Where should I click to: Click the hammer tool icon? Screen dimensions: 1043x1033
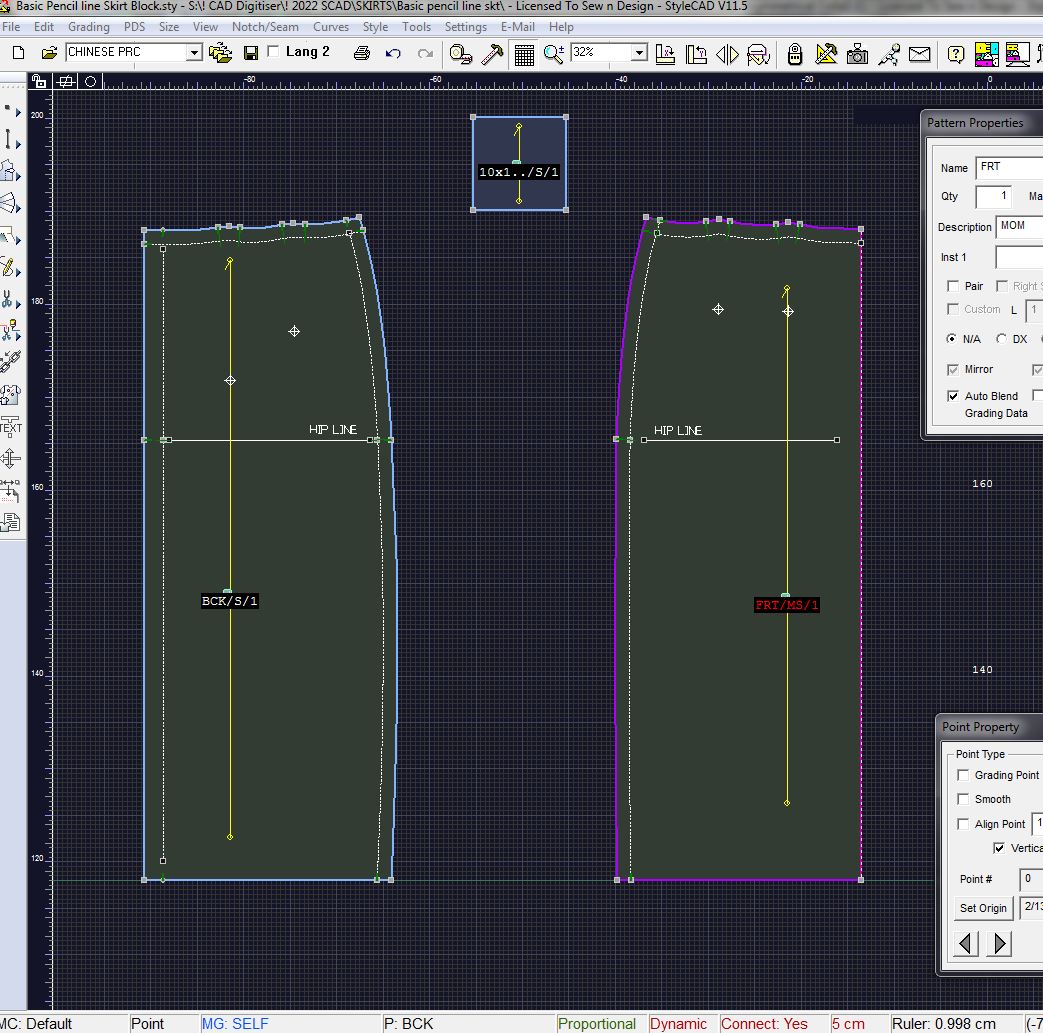[492, 53]
